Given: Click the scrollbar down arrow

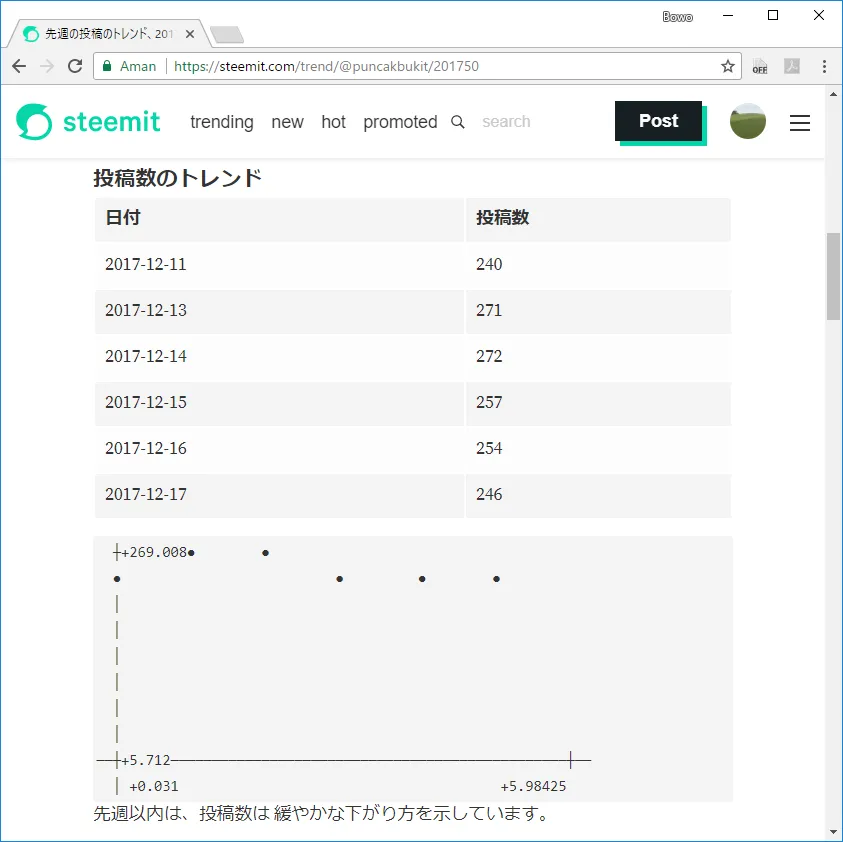Looking at the screenshot, I should (x=833, y=832).
